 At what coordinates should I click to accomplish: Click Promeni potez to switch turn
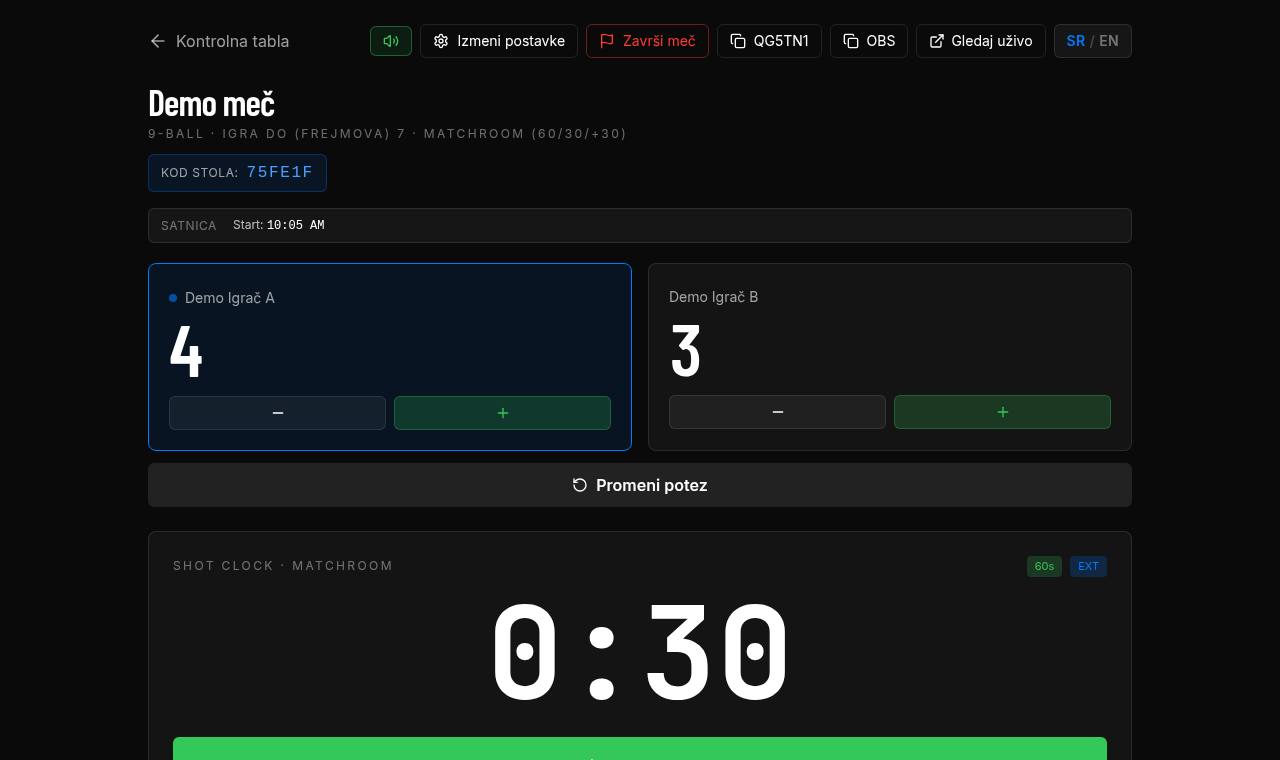[640, 485]
